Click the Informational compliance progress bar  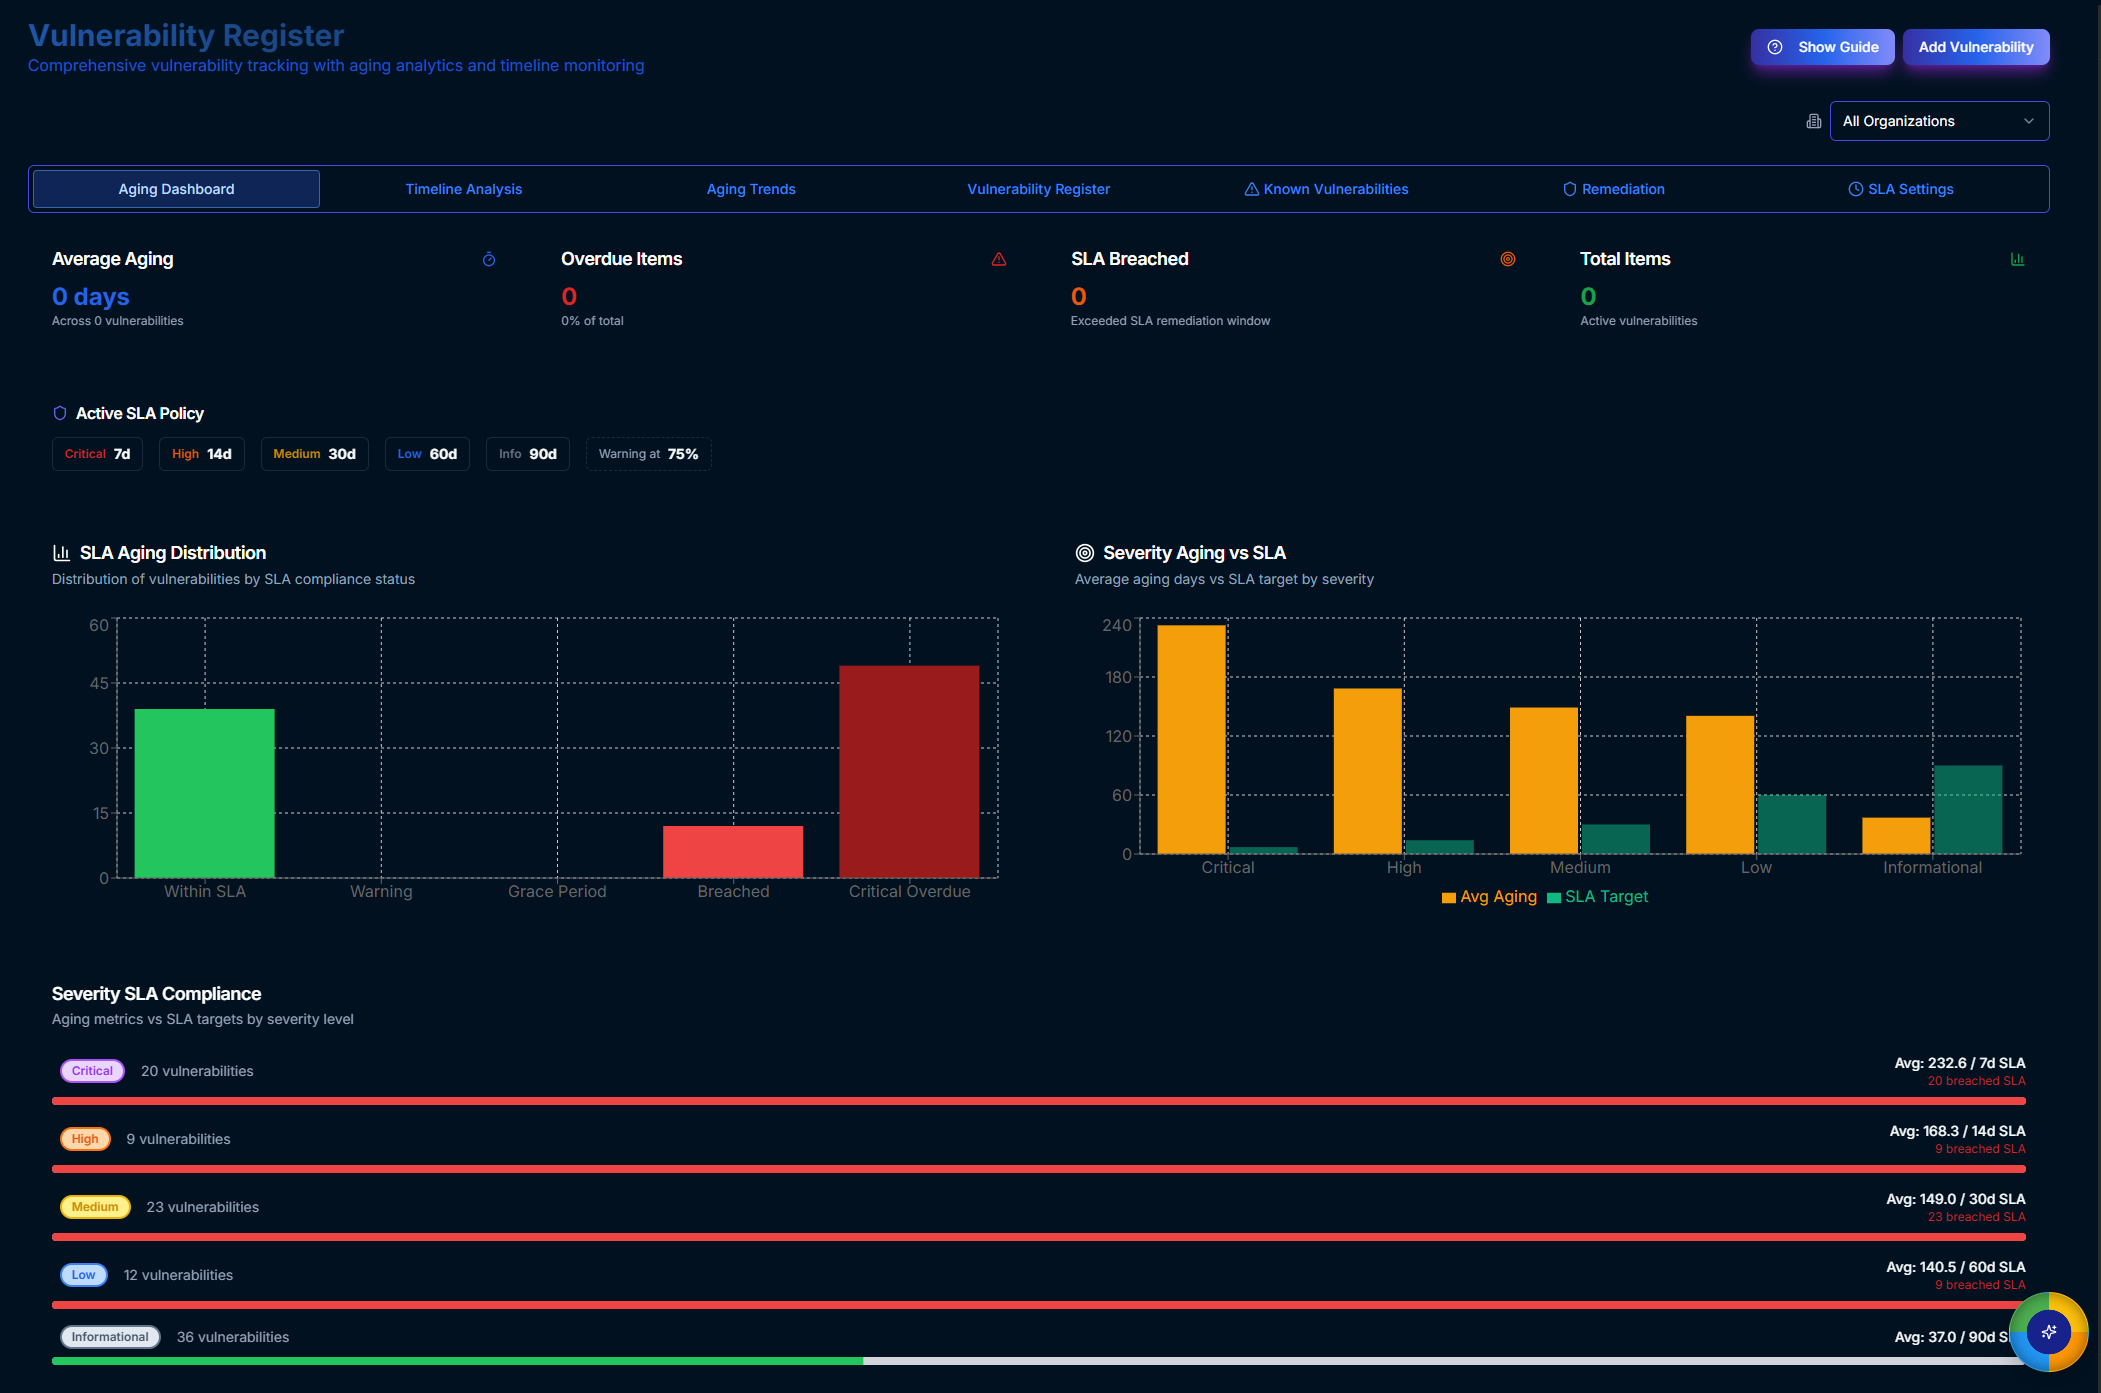pyautogui.click(x=1039, y=1361)
